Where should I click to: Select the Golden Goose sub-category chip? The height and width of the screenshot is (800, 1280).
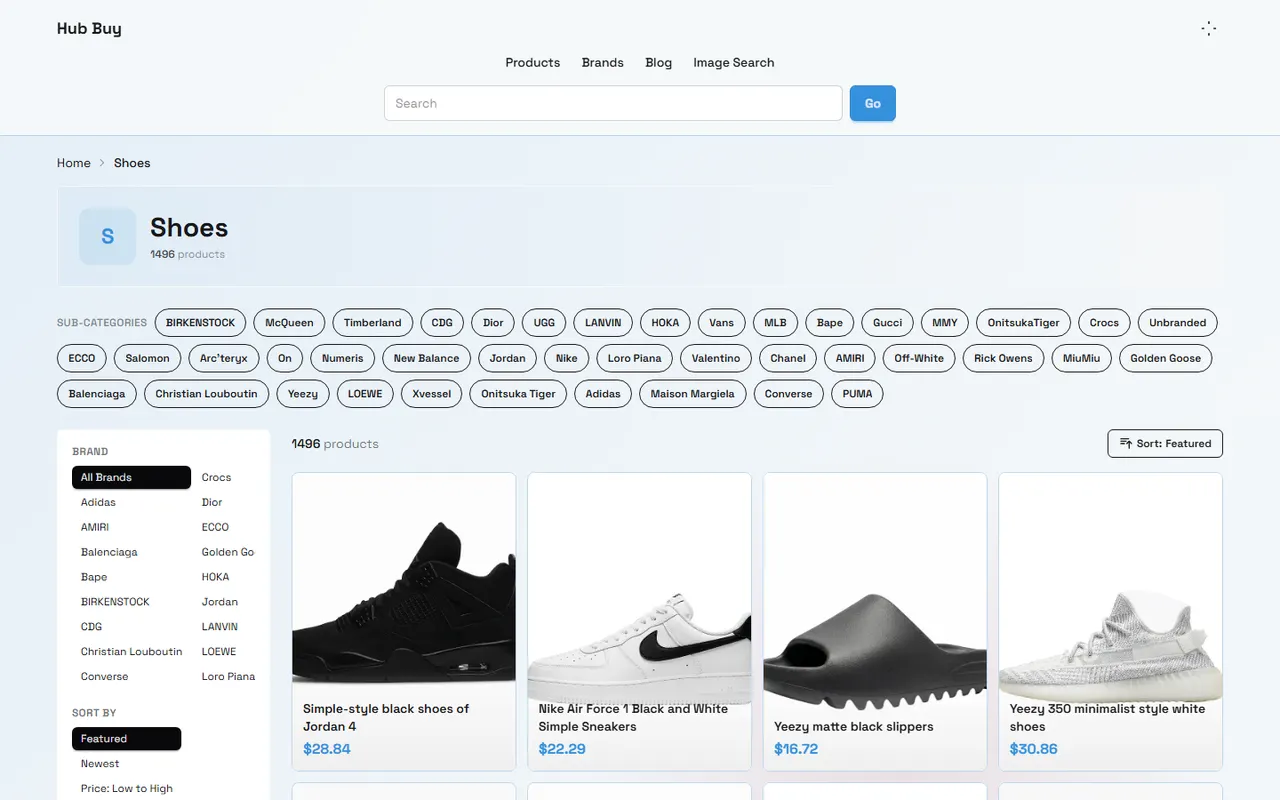tap(1165, 358)
